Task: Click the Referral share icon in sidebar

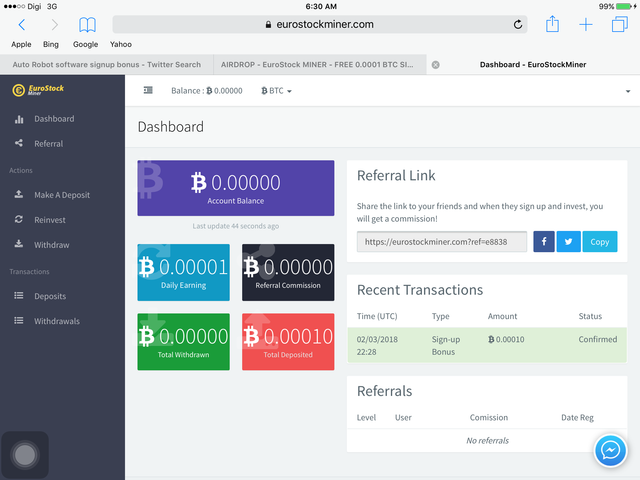Action: point(19,143)
